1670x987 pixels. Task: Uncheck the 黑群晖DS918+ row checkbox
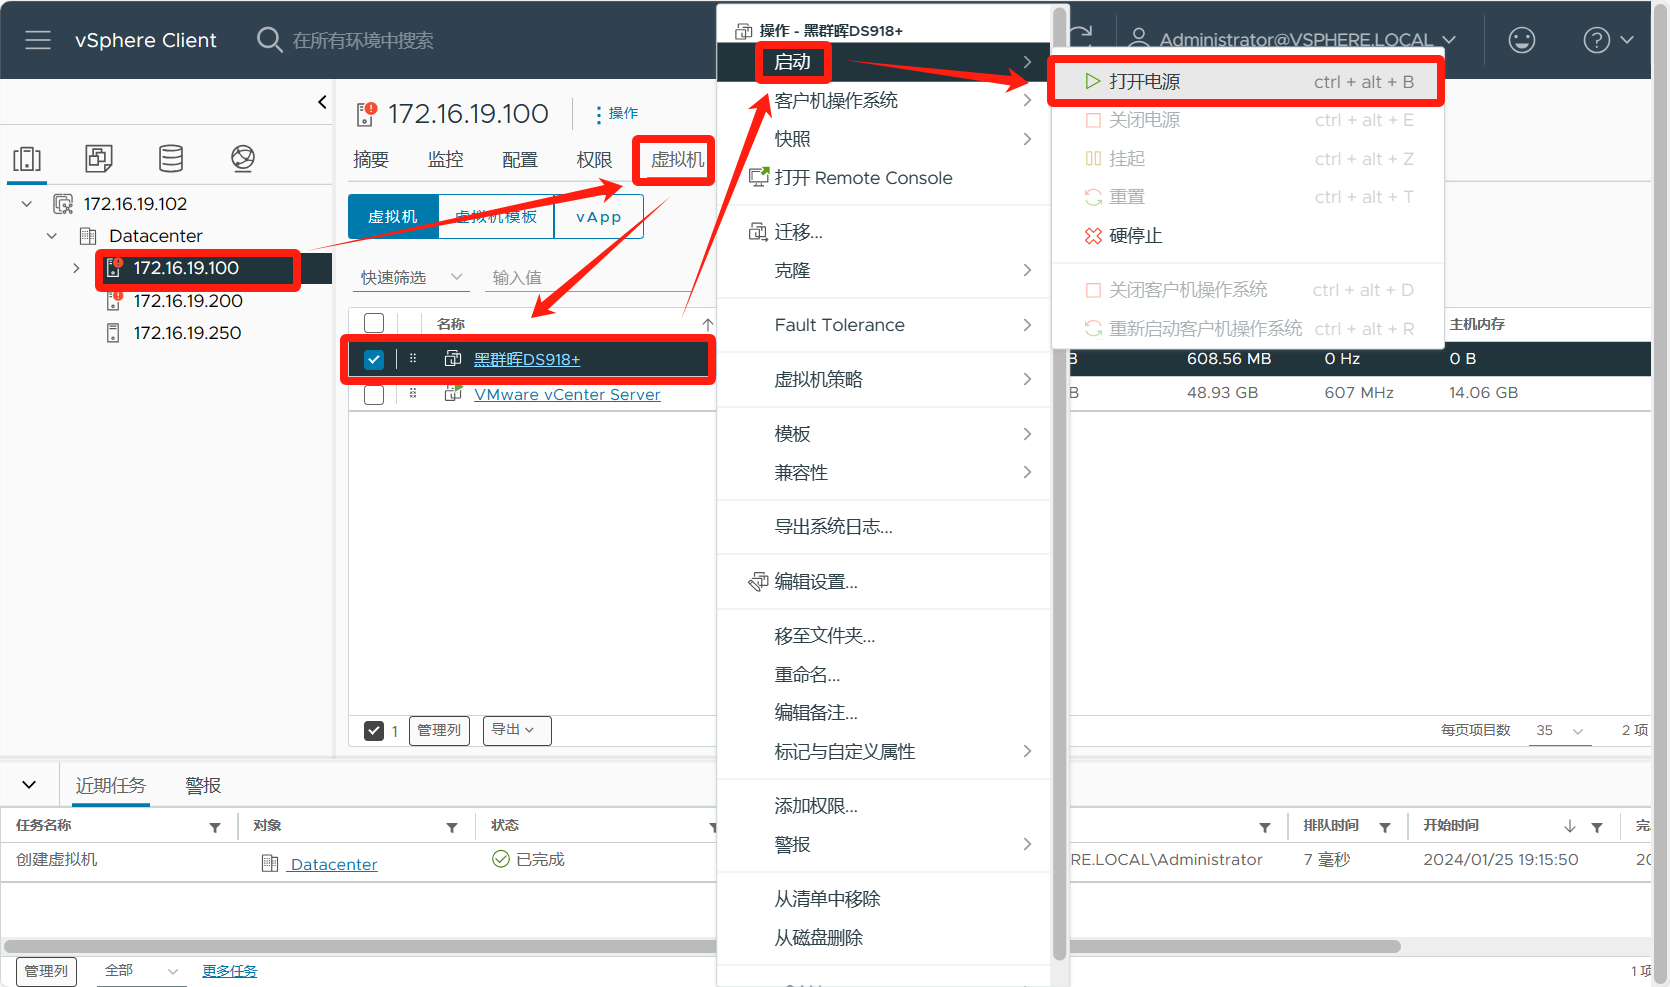coord(374,360)
